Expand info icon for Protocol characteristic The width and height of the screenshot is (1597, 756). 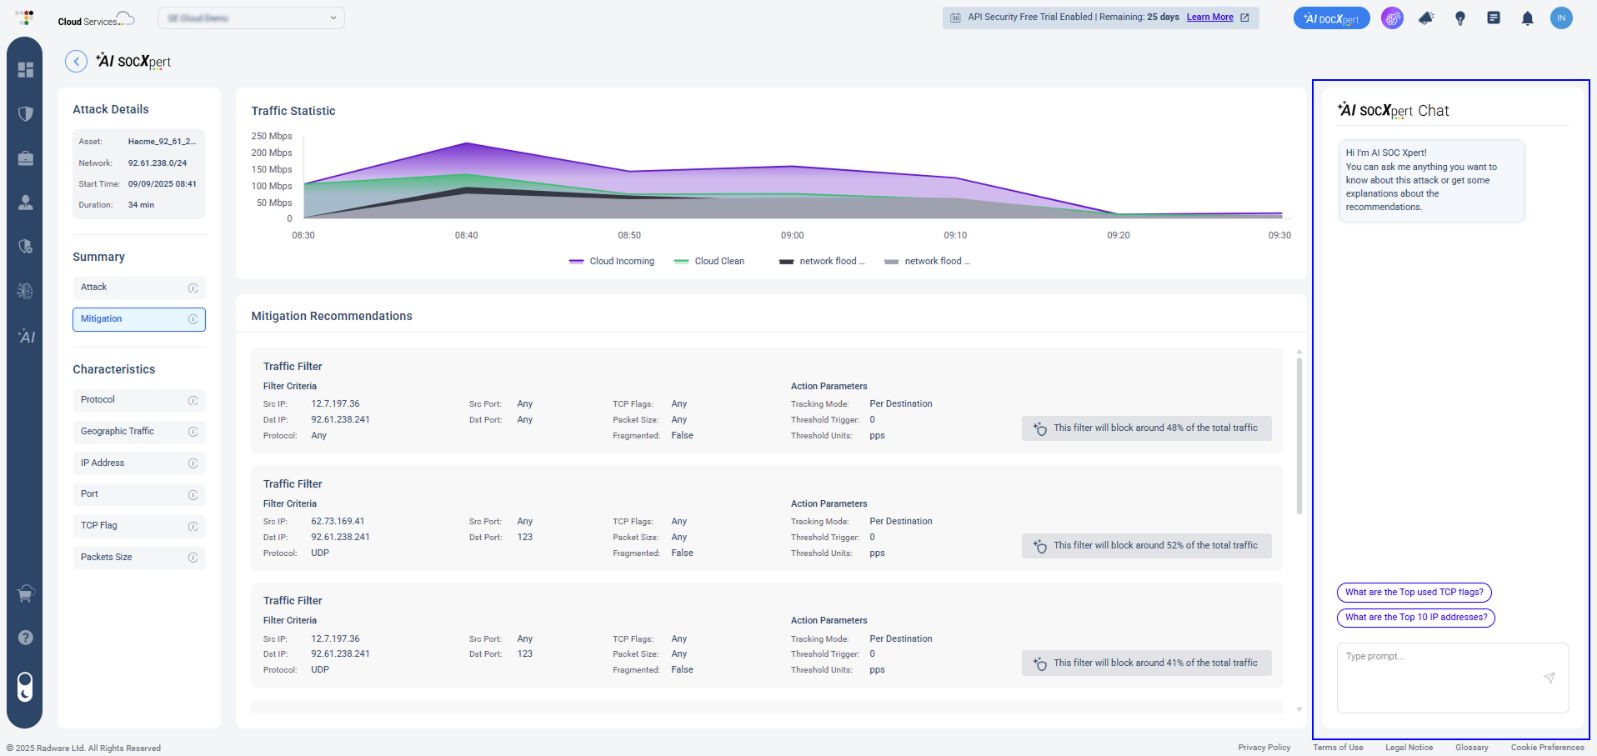(193, 400)
